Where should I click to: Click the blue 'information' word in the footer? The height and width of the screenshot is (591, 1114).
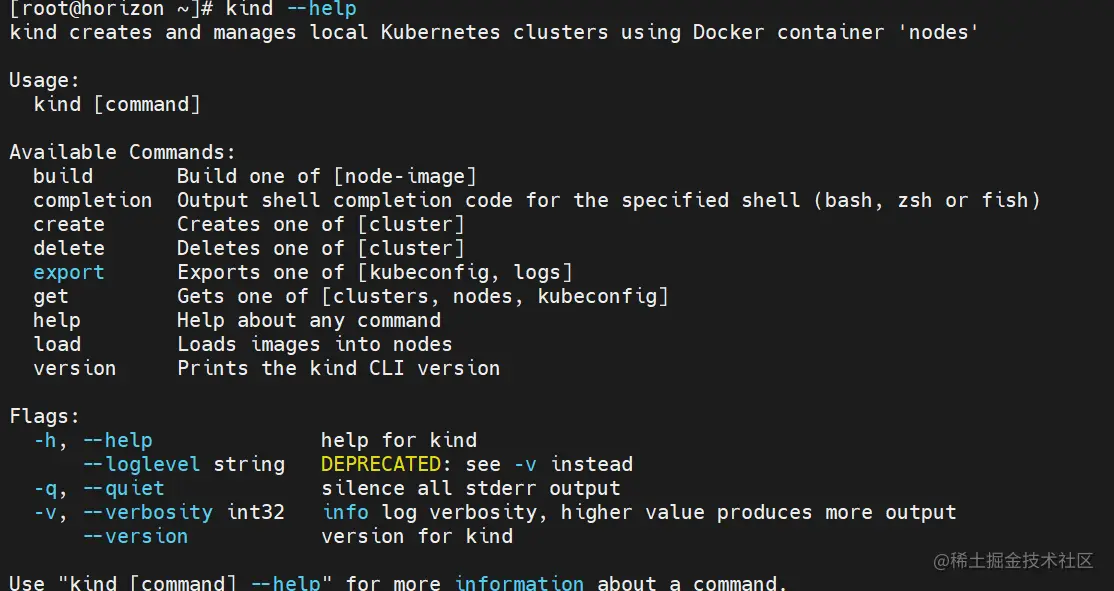point(519,582)
